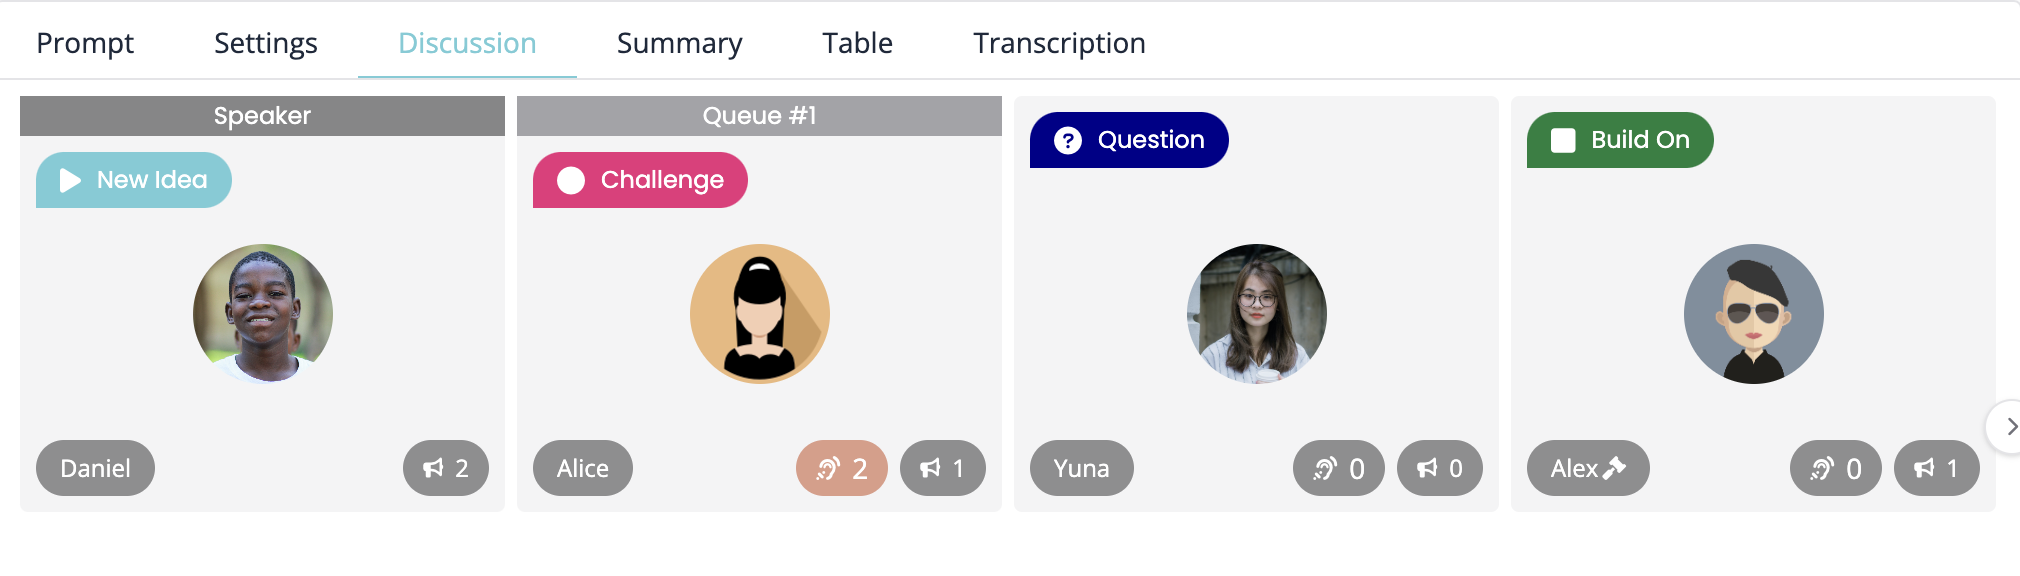2020x576 pixels.
Task: Click the megaphone count on Yuna's card
Action: (x=1439, y=468)
